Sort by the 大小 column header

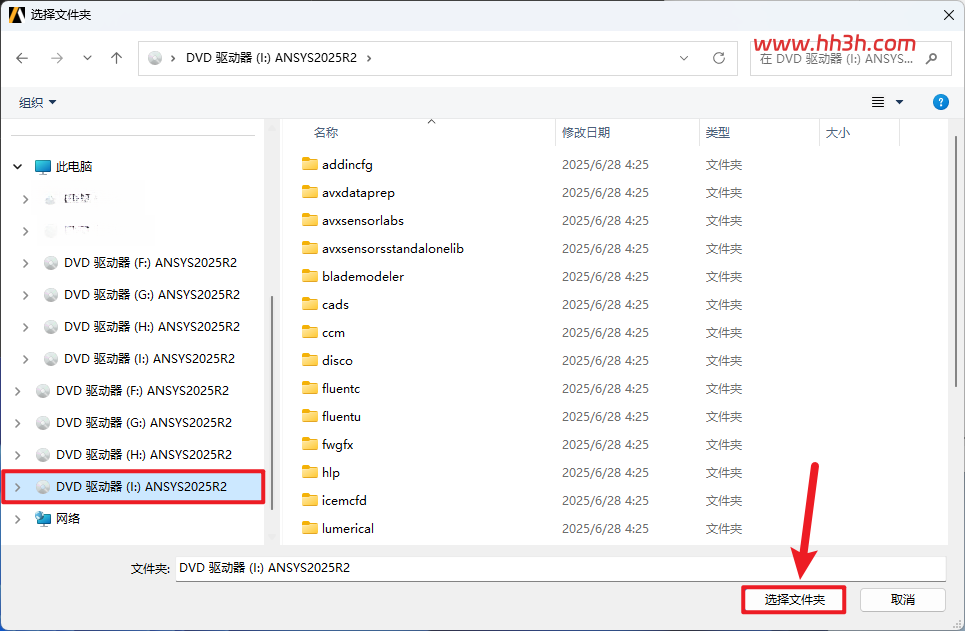(x=838, y=132)
